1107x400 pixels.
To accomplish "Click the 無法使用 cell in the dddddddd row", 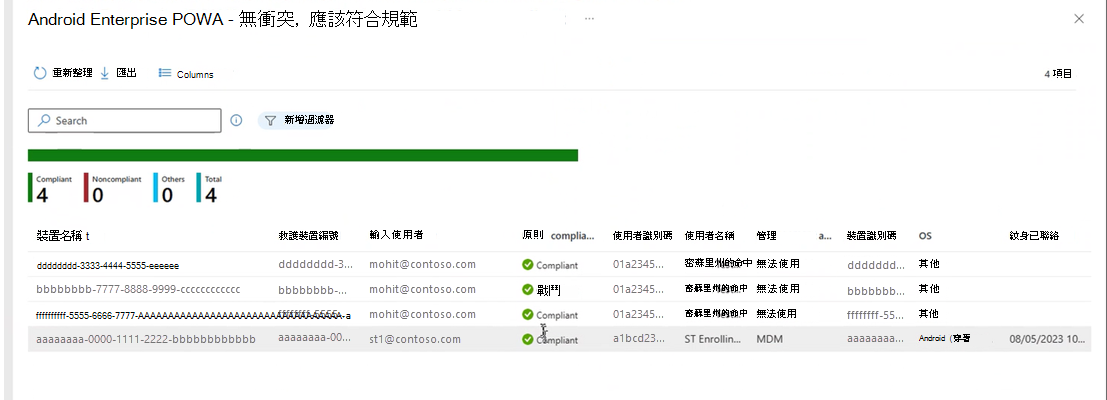I will [777, 264].
